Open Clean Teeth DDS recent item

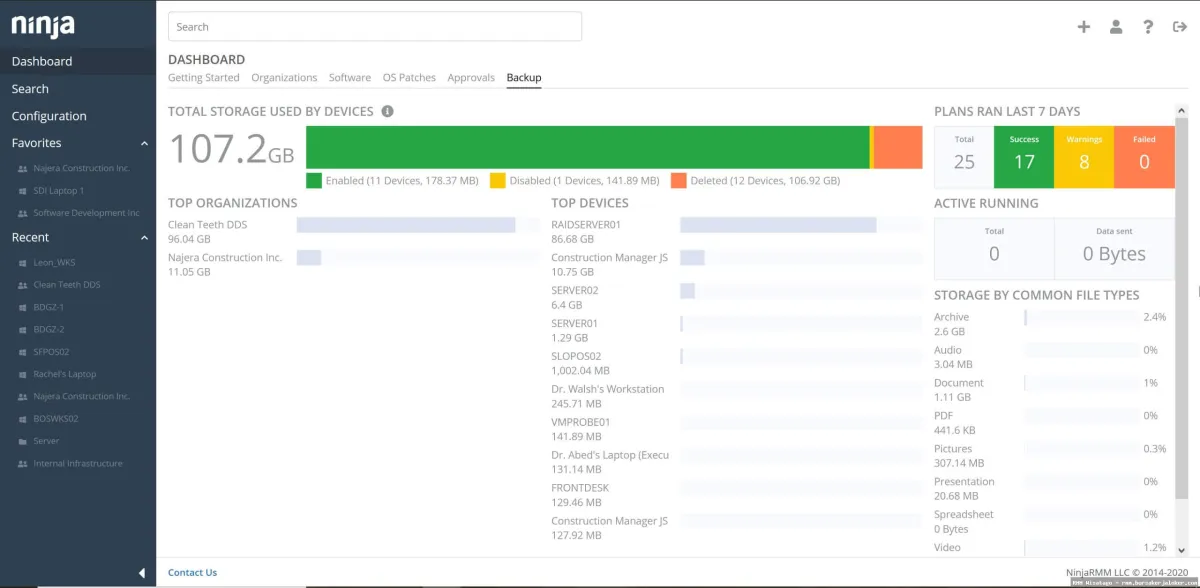point(67,285)
